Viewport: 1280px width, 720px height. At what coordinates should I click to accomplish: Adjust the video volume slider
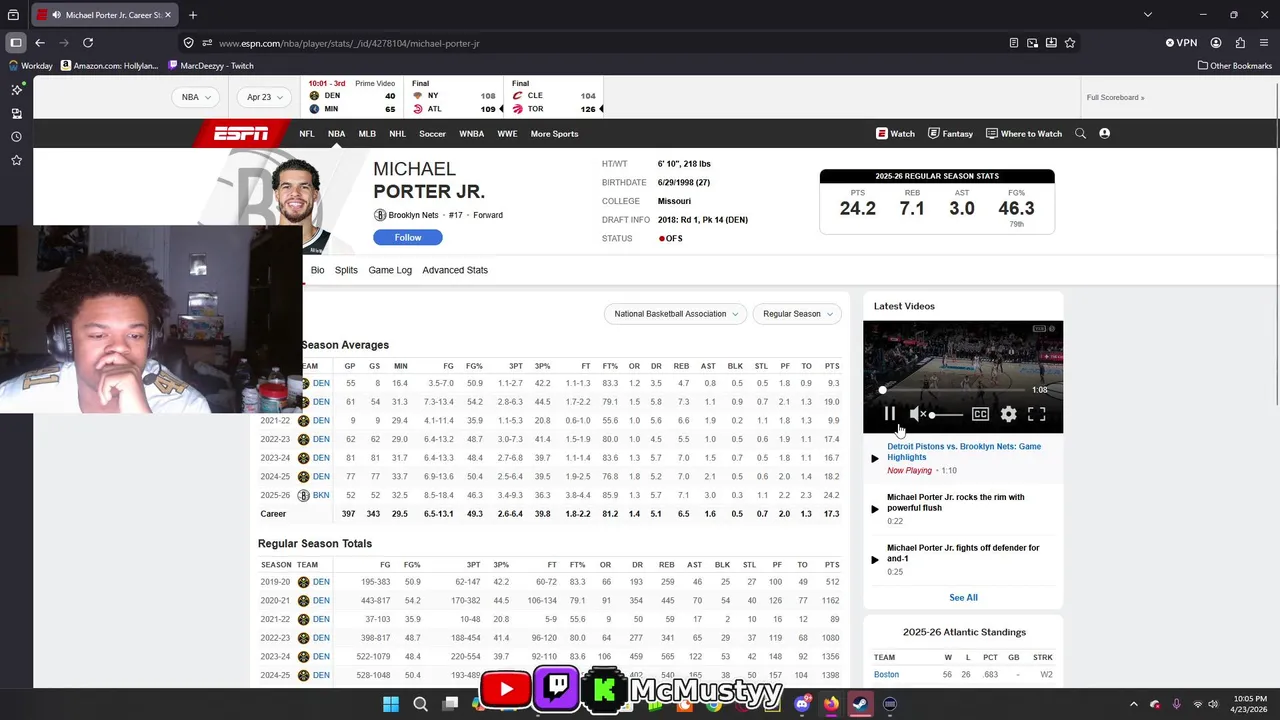click(946, 414)
